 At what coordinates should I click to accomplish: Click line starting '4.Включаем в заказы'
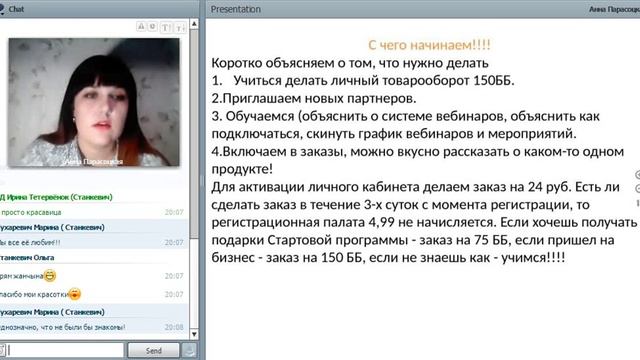tap(418, 151)
